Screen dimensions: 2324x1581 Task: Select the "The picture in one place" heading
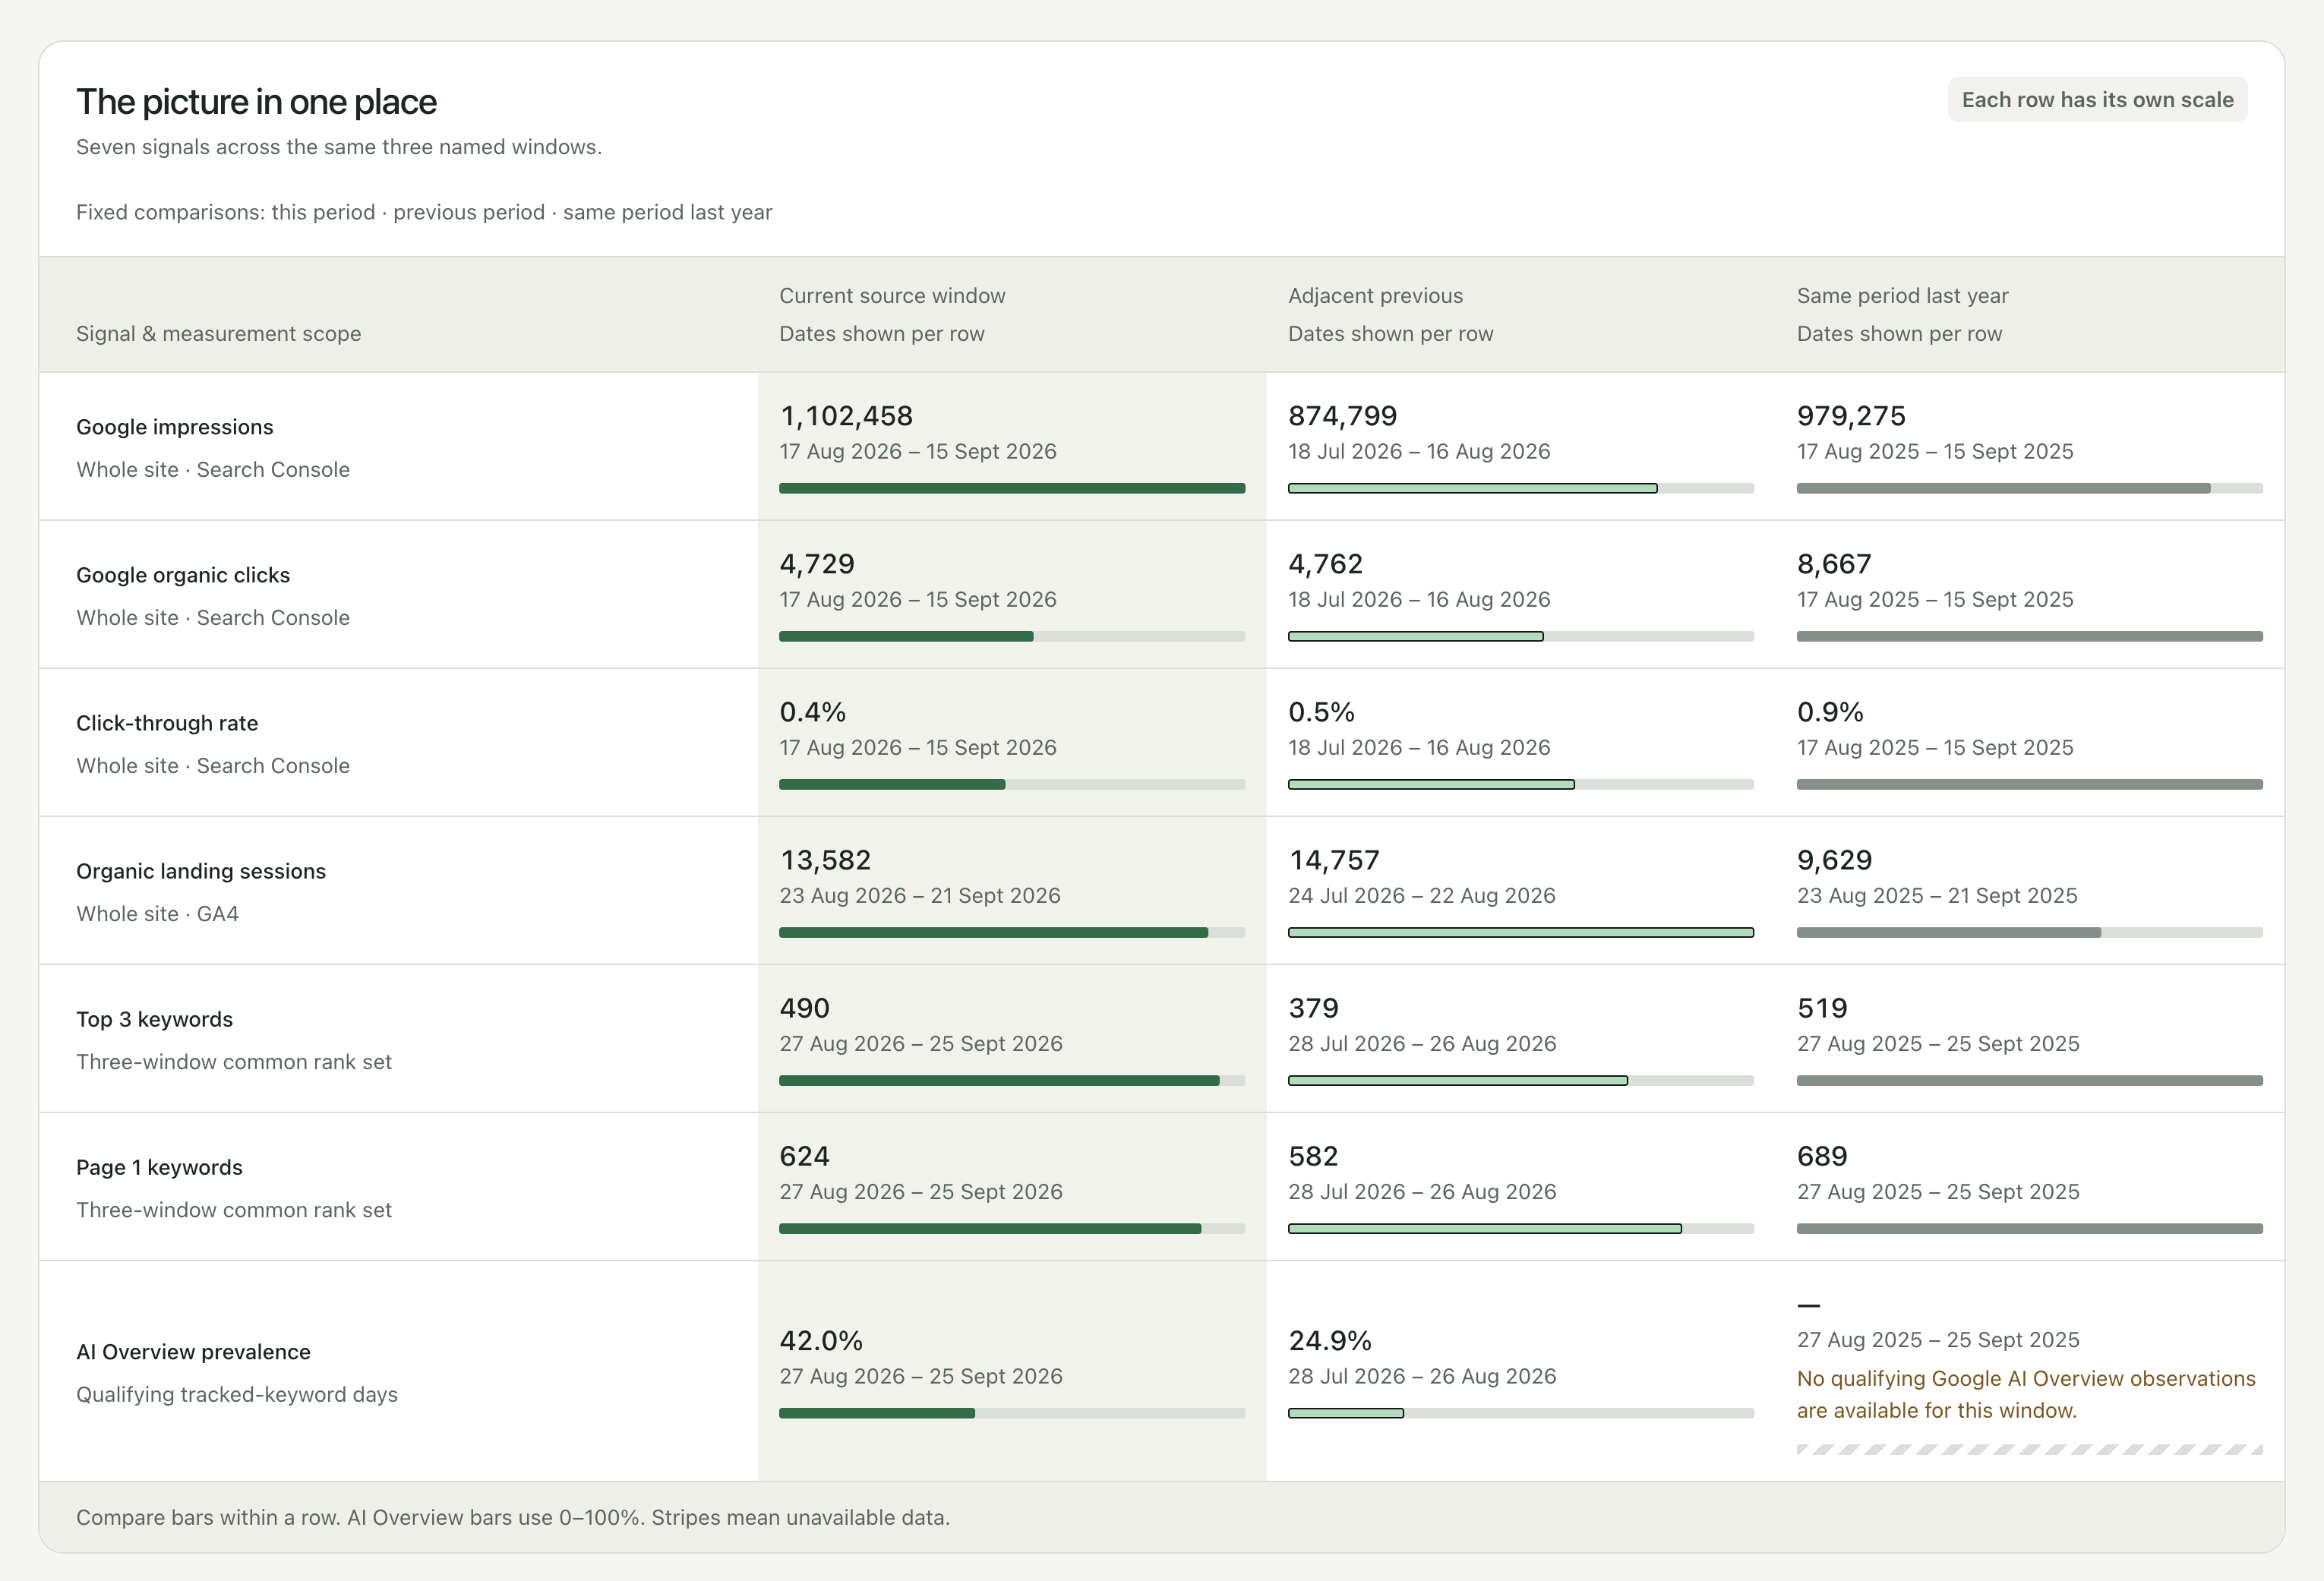[x=256, y=102]
